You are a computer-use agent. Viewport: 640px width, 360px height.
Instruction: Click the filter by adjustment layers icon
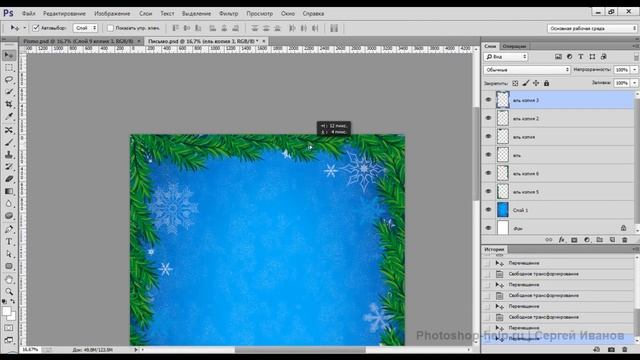(x=569, y=57)
